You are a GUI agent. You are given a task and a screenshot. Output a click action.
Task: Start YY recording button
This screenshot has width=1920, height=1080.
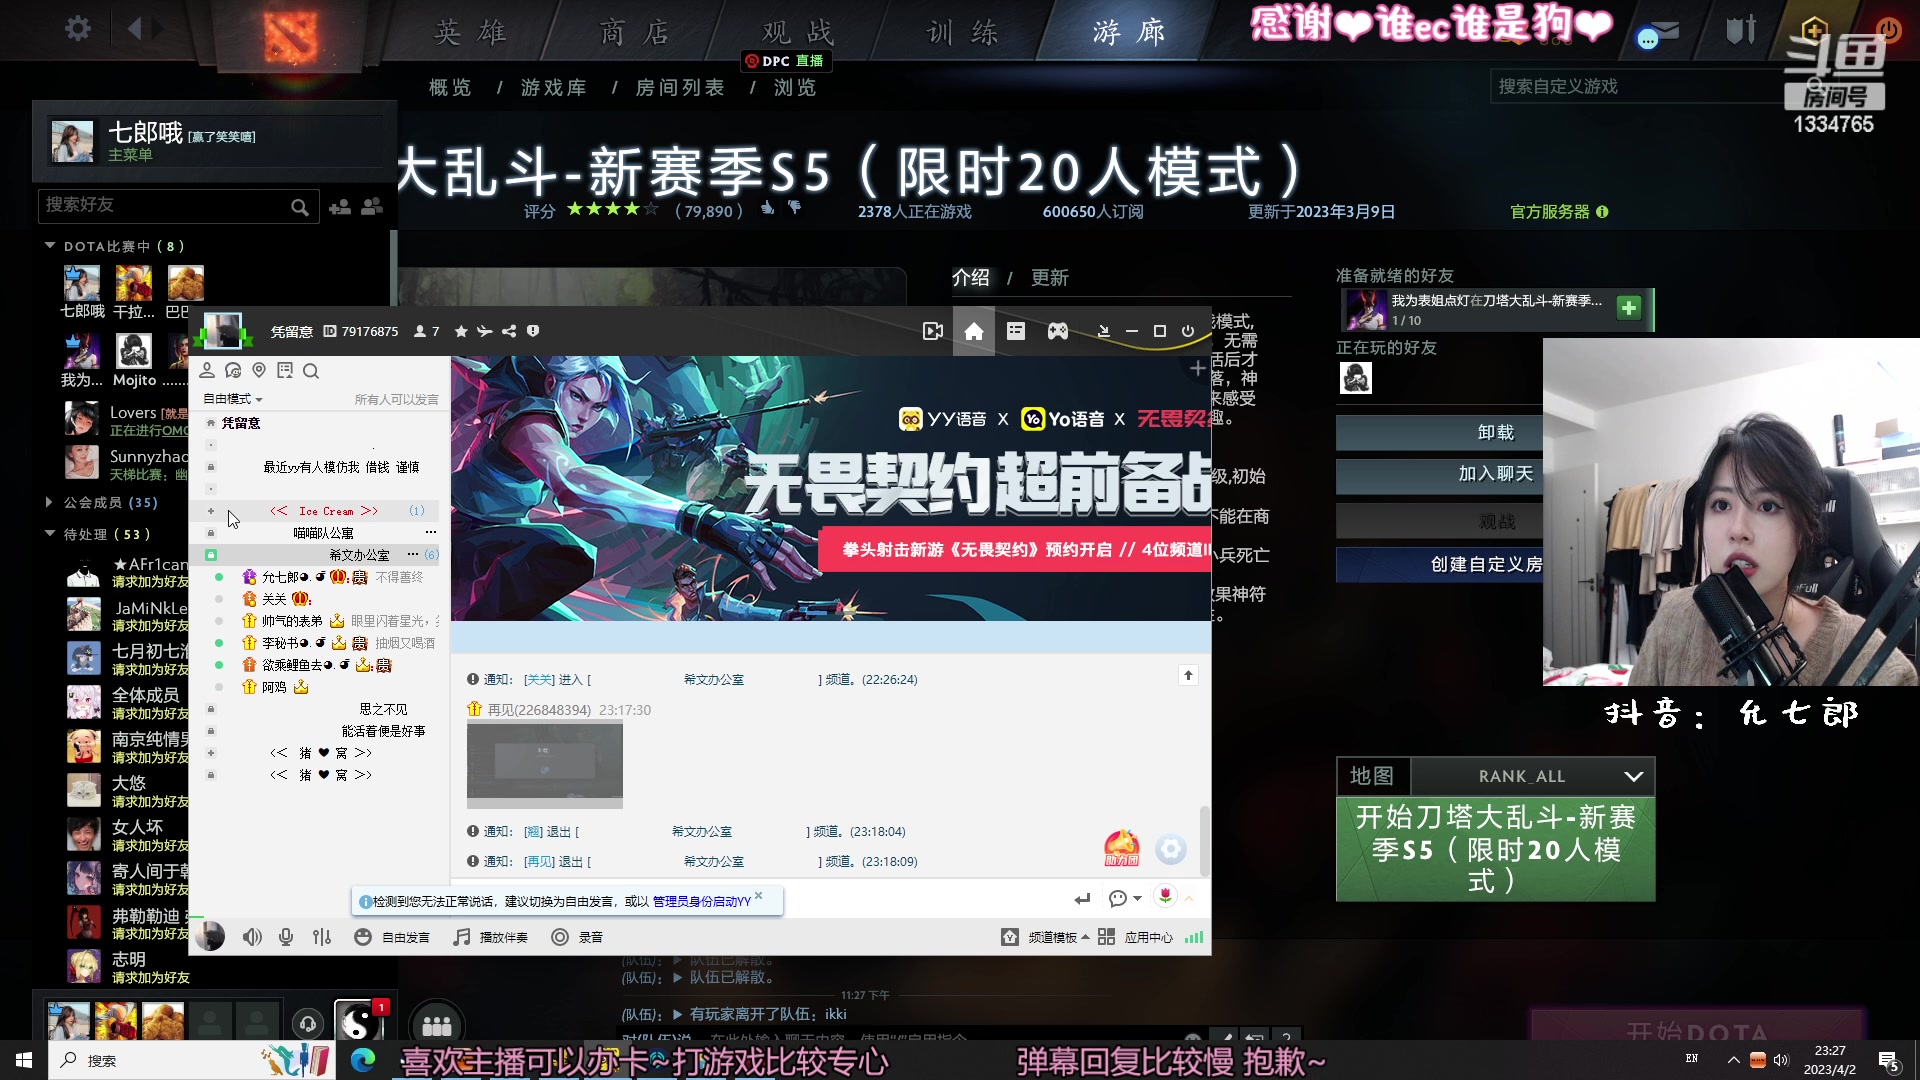(x=578, y=937)
